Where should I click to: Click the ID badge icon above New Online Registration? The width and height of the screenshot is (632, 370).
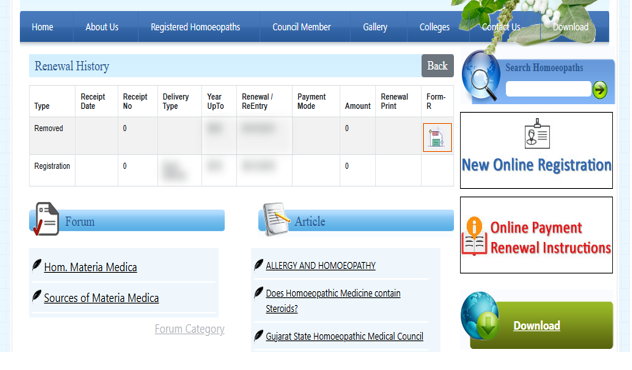(537, 133)
